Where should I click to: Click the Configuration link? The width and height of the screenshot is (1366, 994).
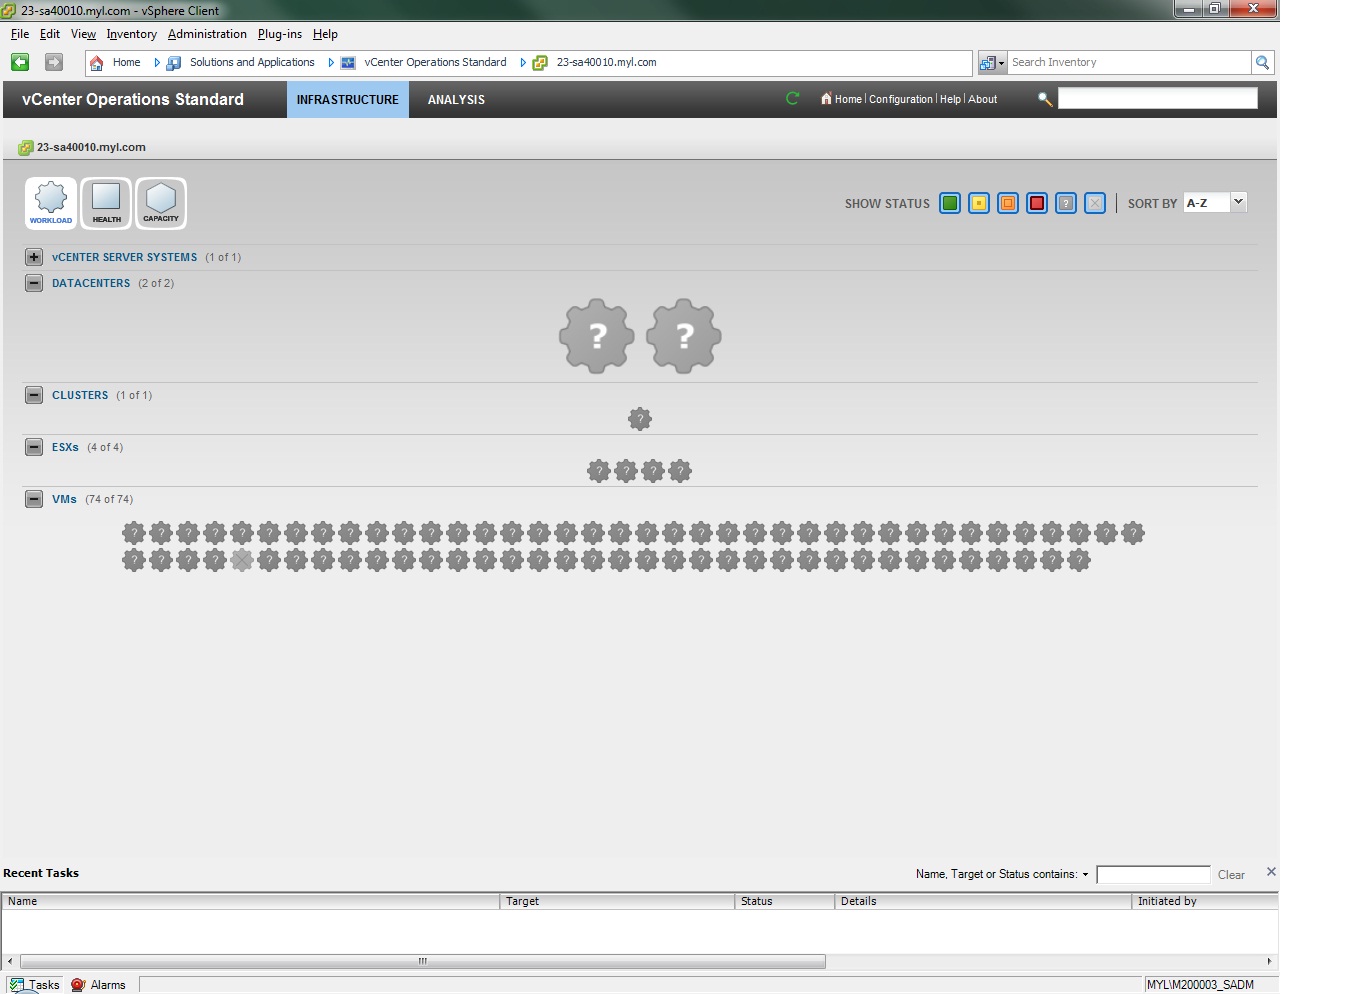[901, 99]
